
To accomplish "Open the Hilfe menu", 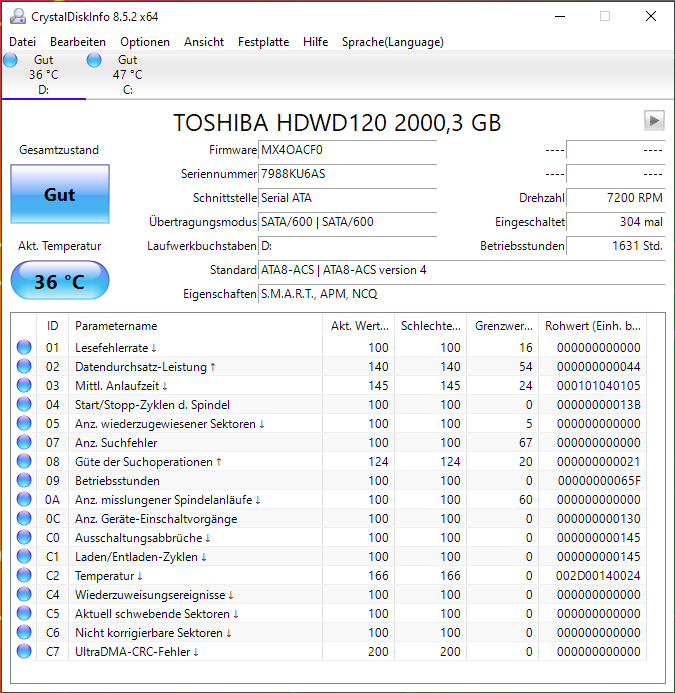I will coord(316,42).
